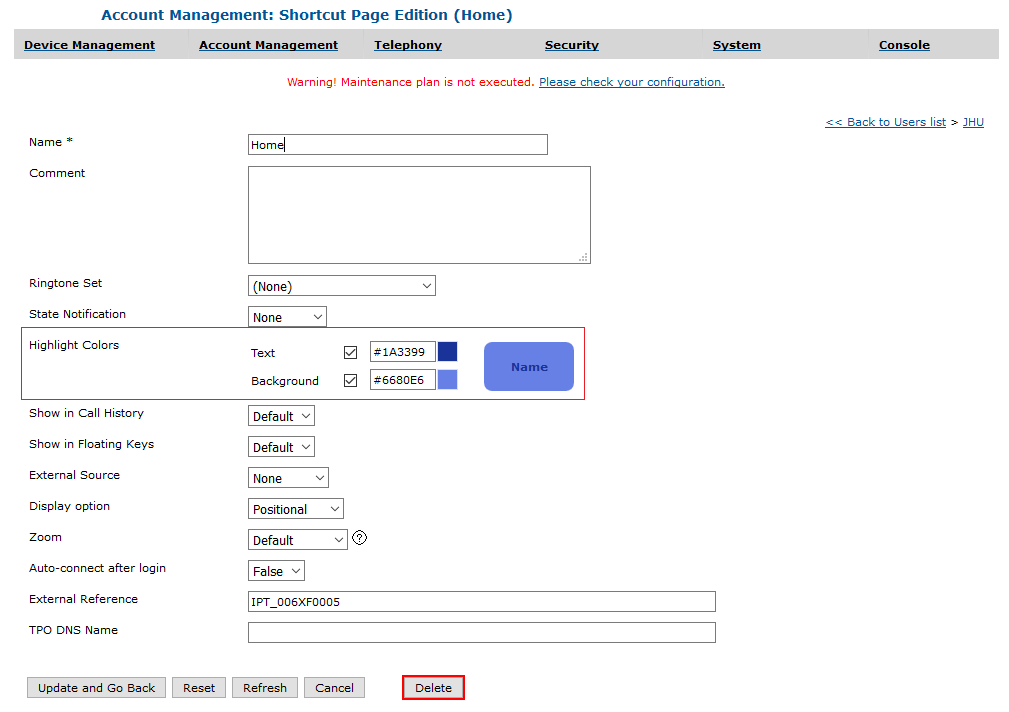Open the Zoom level dropdown
Image resolution: width=1009 pixels, height=712 pixels.
298,539
